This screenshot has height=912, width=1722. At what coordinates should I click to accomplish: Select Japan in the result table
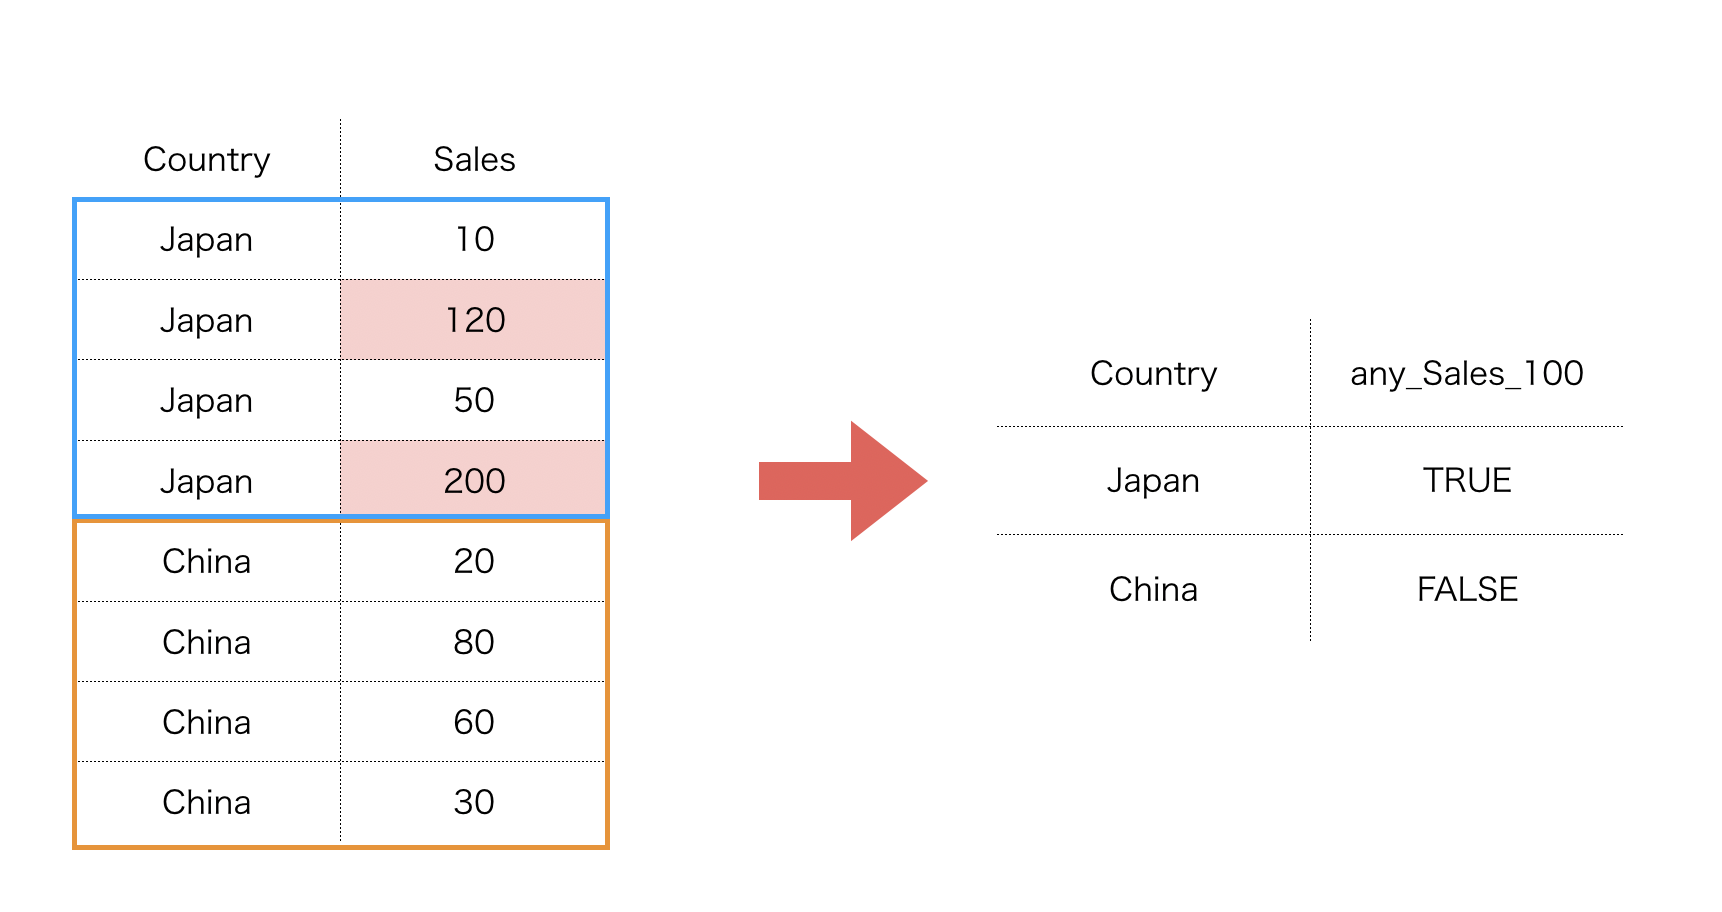(1153, 481)
